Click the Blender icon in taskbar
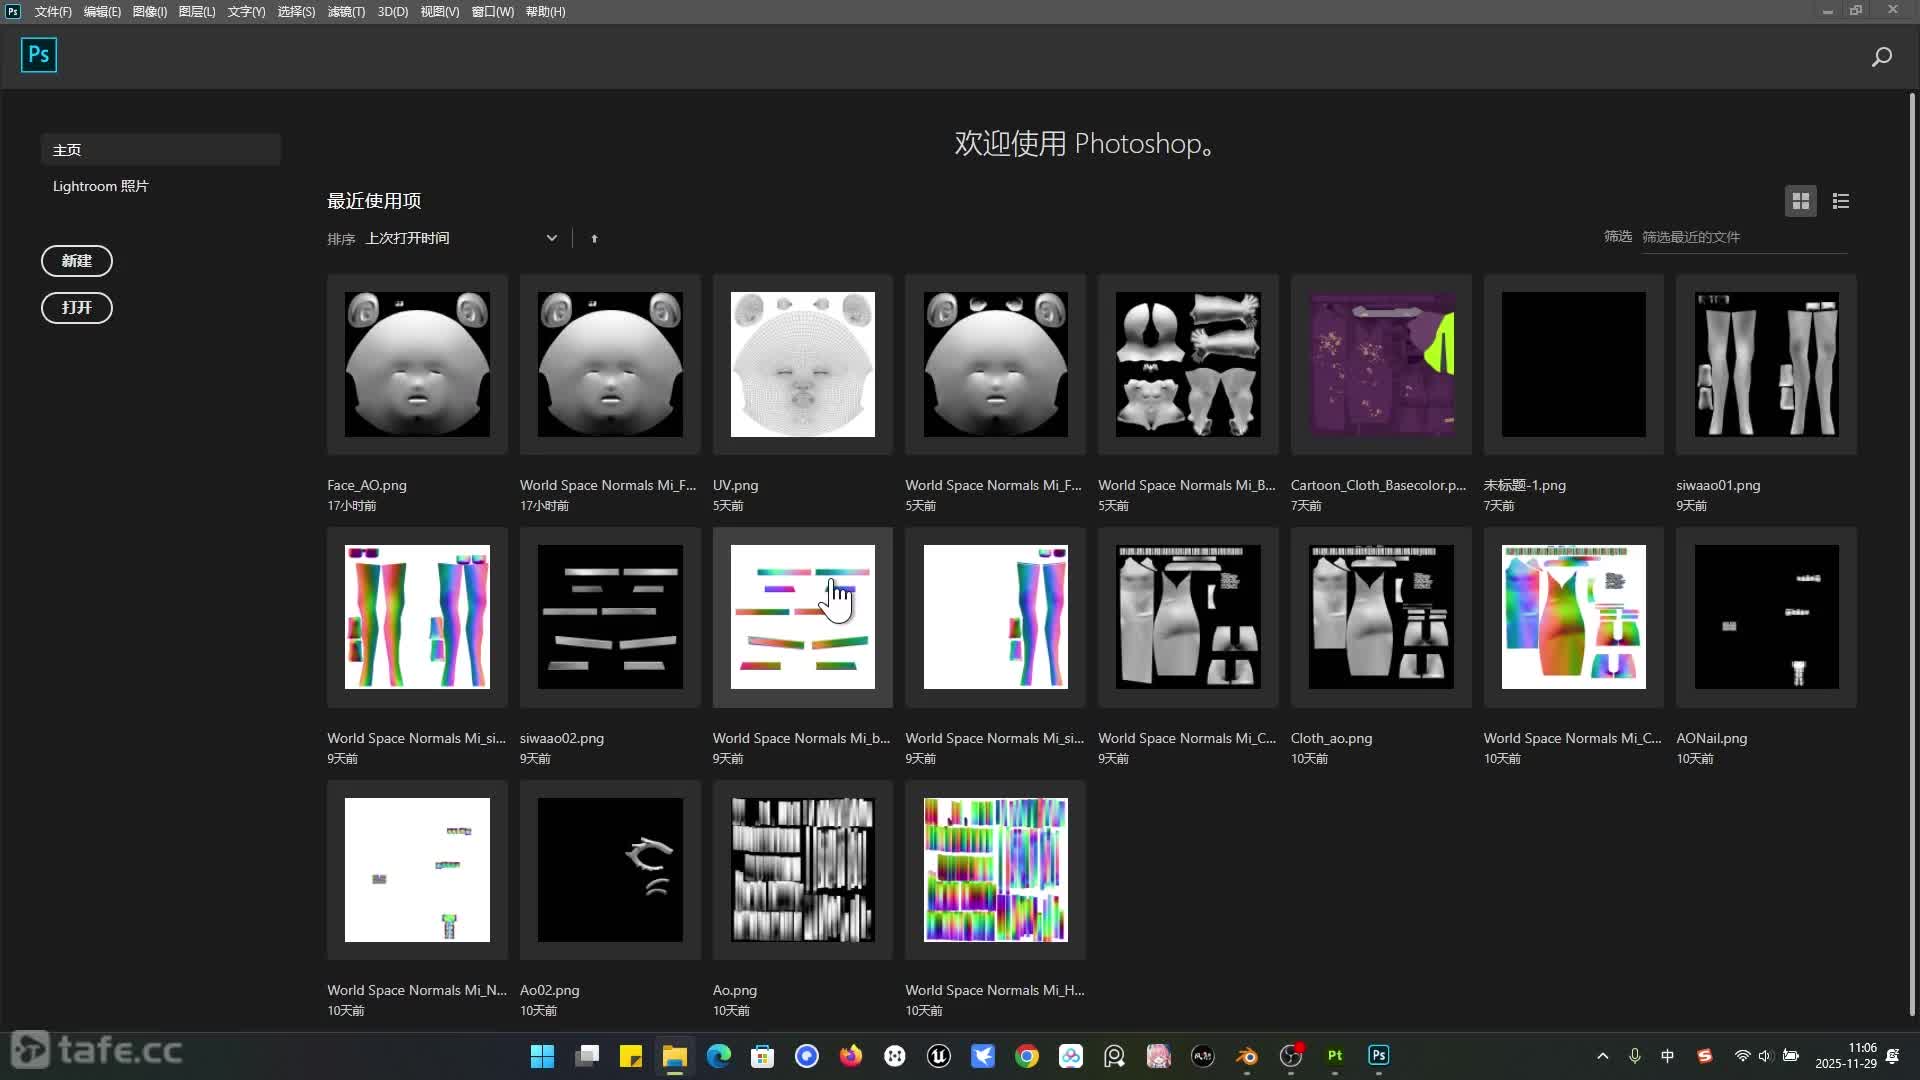The width and height of the screenshot is (1920, 1080). (1246, 1056)
